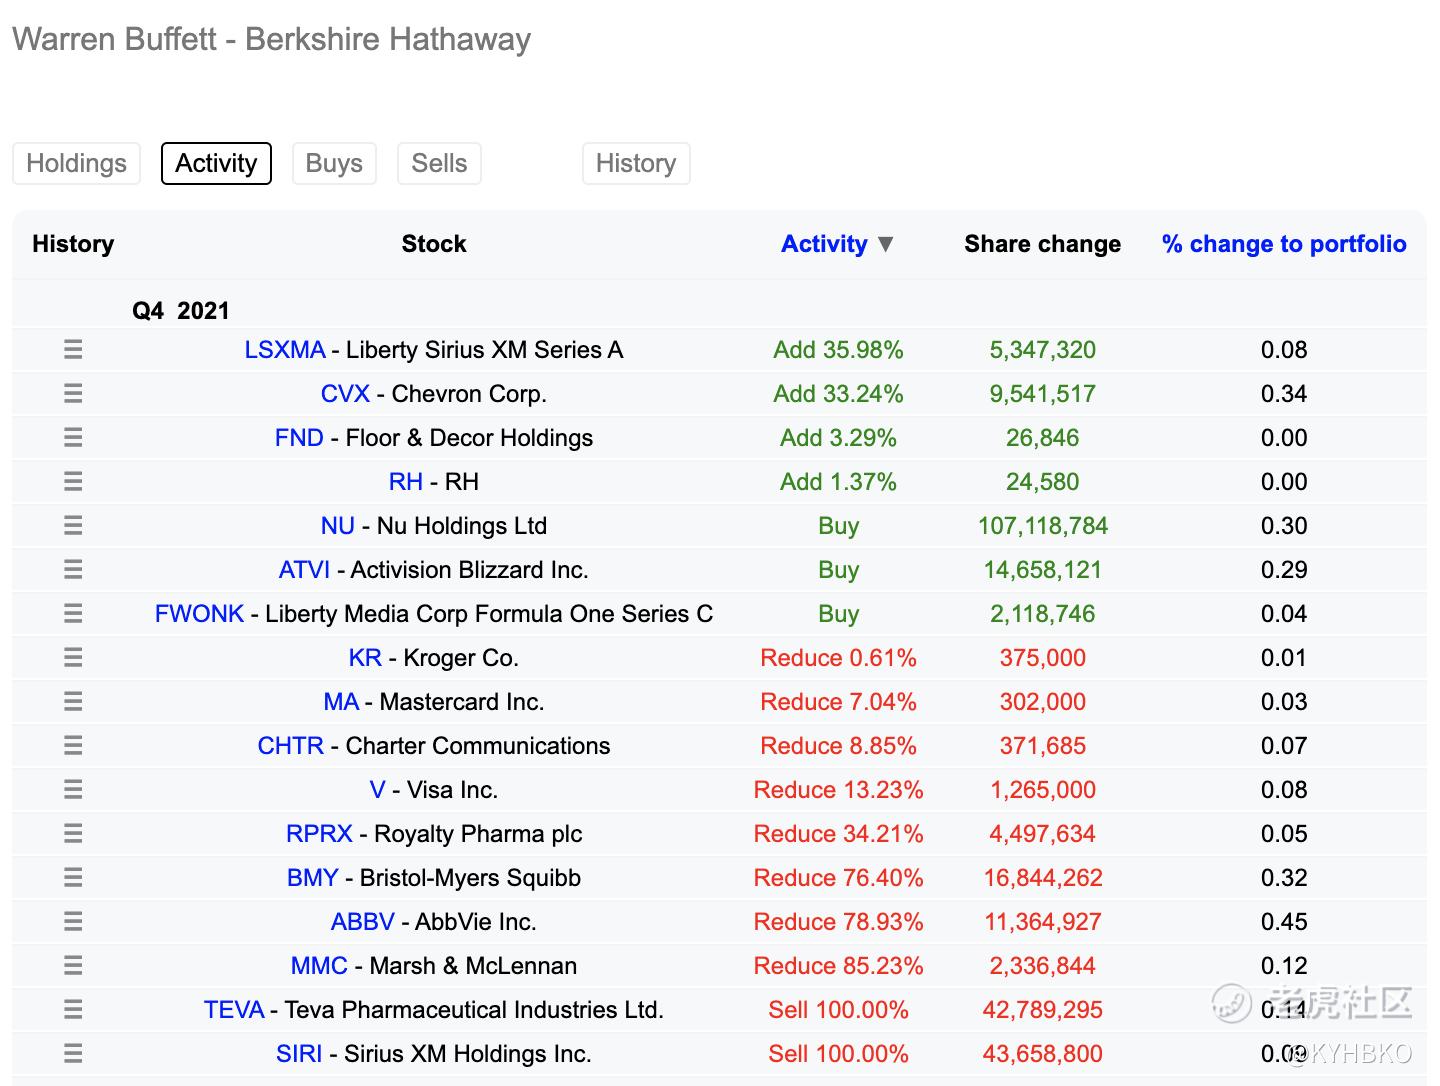Sort by % change to portfolio
This screenshot has height=1086, width=1440.
(1284, 244)
